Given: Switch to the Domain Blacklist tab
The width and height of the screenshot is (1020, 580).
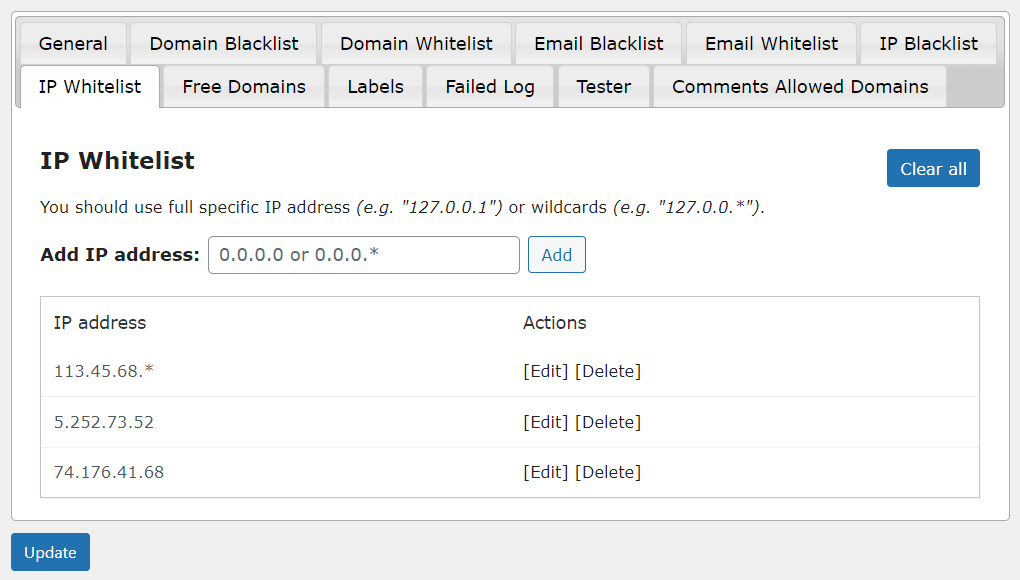Looking at the screenshot, I should (x=224, y=44).
